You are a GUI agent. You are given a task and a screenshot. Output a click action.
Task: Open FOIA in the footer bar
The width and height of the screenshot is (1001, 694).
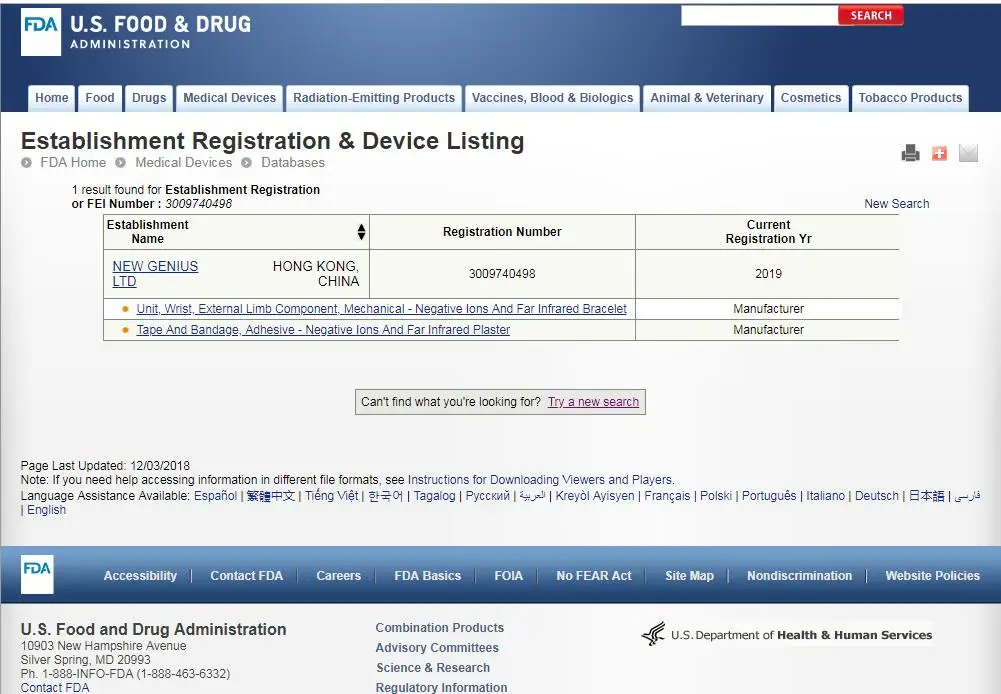coord(508,576)
